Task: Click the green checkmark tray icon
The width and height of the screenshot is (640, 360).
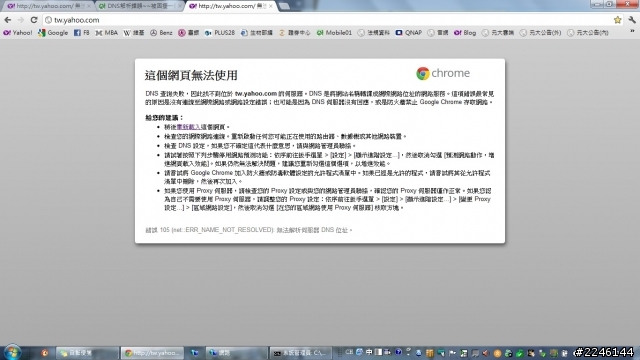Action: coord(520,353)
